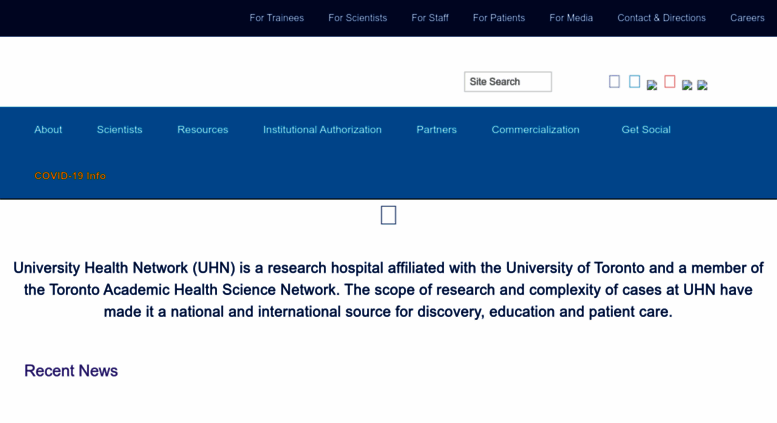This screenshot has height=423, width=777.
Task: Open the Commercialization menu
Action: point(535,130)
